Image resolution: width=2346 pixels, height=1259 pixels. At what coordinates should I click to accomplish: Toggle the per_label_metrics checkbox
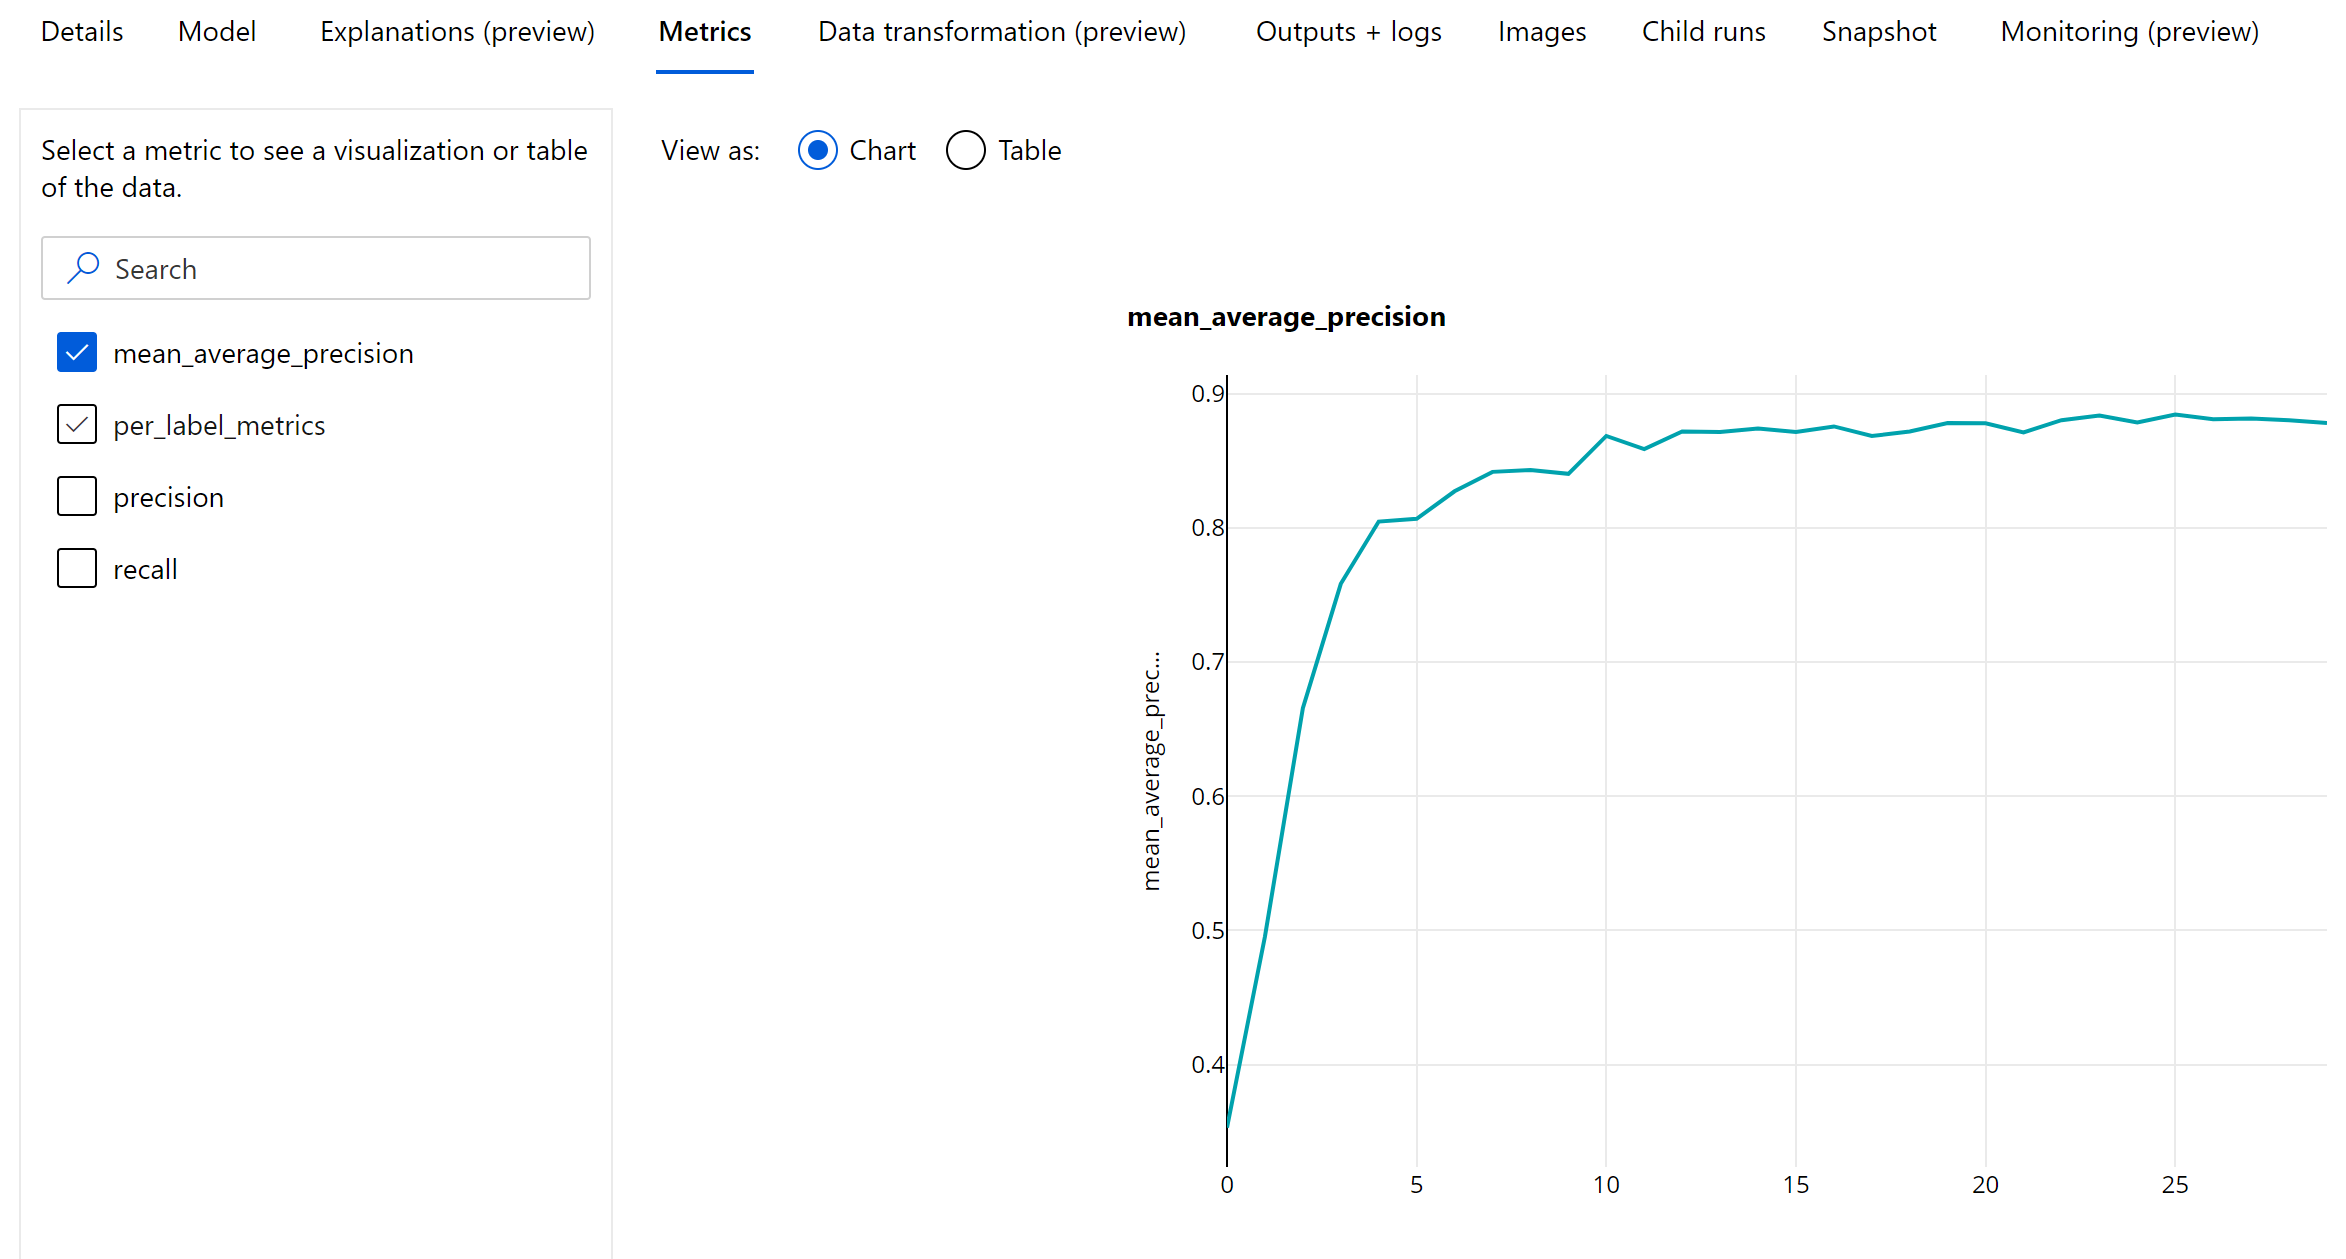pos(76,424)
